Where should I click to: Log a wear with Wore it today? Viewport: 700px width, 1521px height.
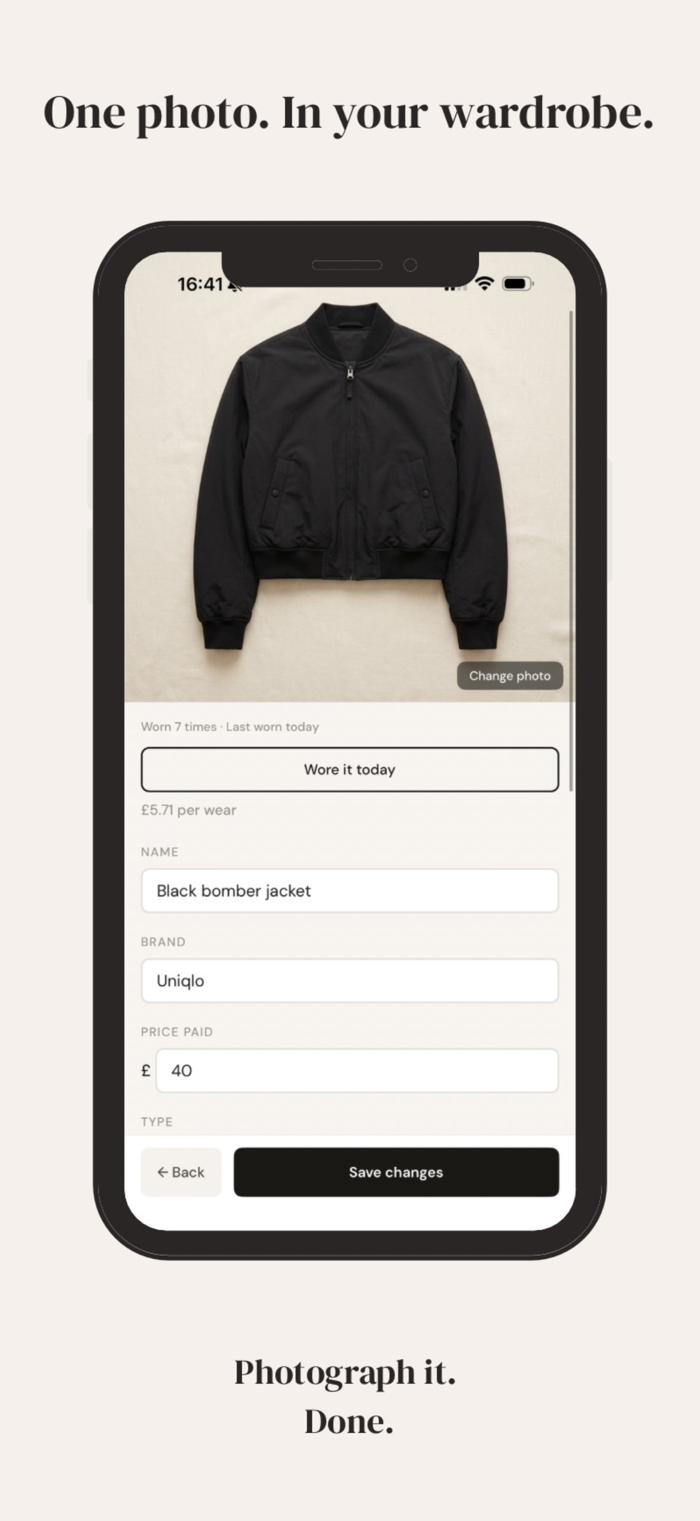click(x=350, y=770)
